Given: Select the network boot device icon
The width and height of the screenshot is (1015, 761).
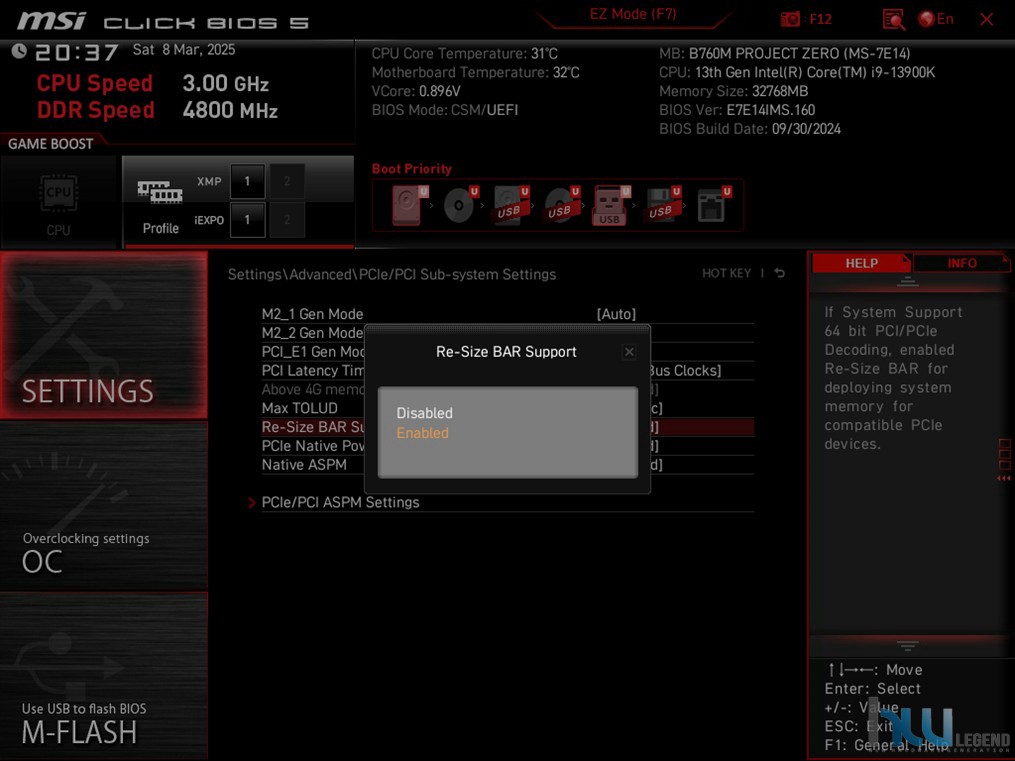Looking at the screenshot, I should tap(713, 205).
